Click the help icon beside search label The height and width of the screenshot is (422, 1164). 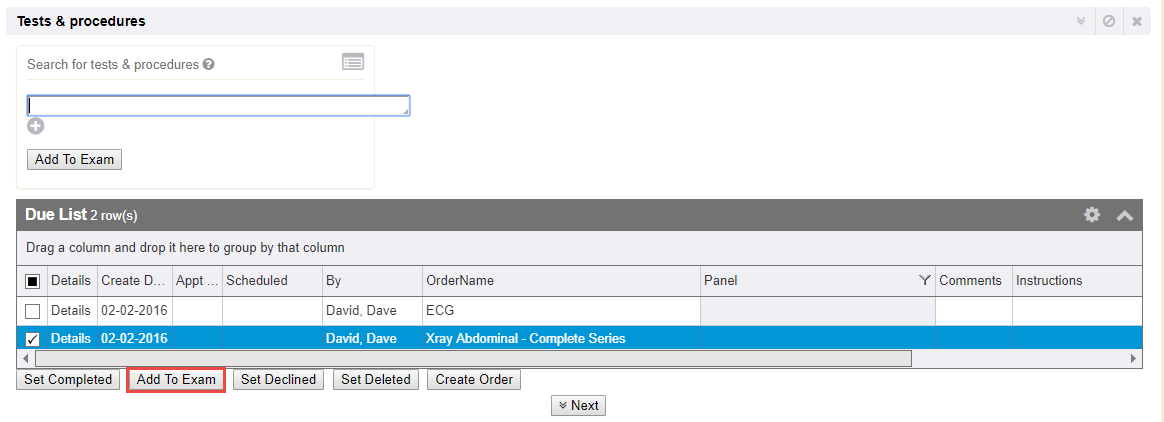click(x=209, y=65)
